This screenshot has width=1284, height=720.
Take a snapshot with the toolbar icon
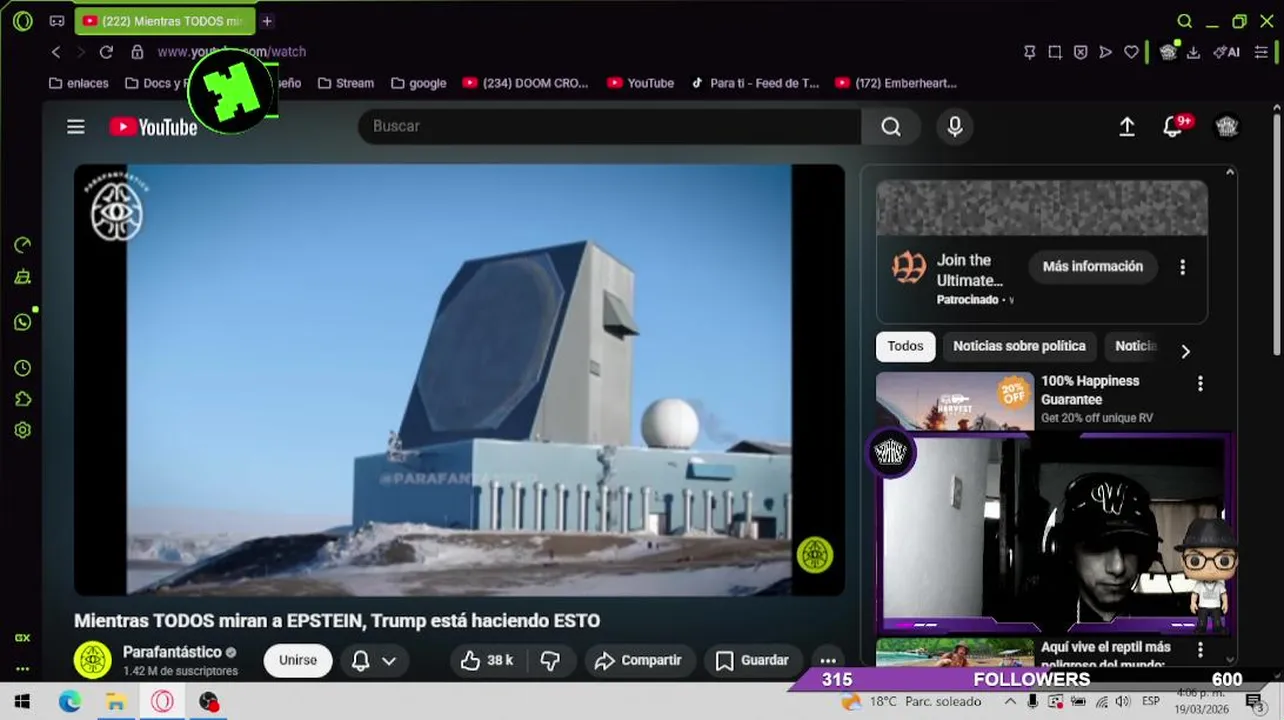(1055, 52)
